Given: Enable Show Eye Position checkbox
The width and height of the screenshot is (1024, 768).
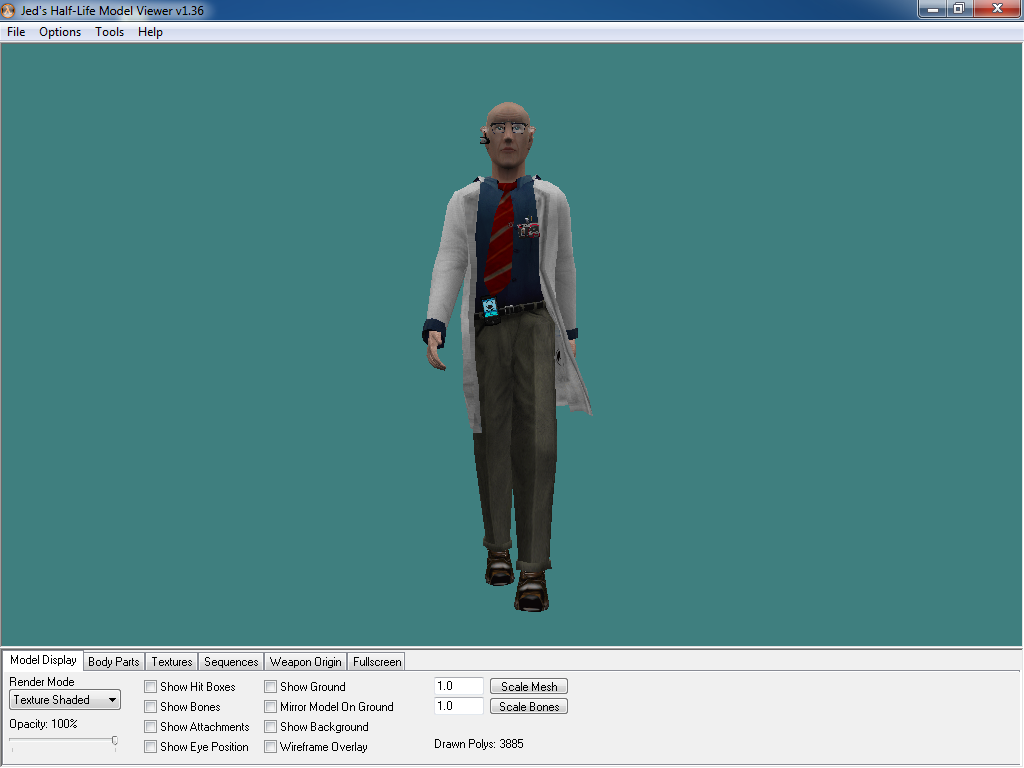Looking at the screenshot, I should point(151,747).
